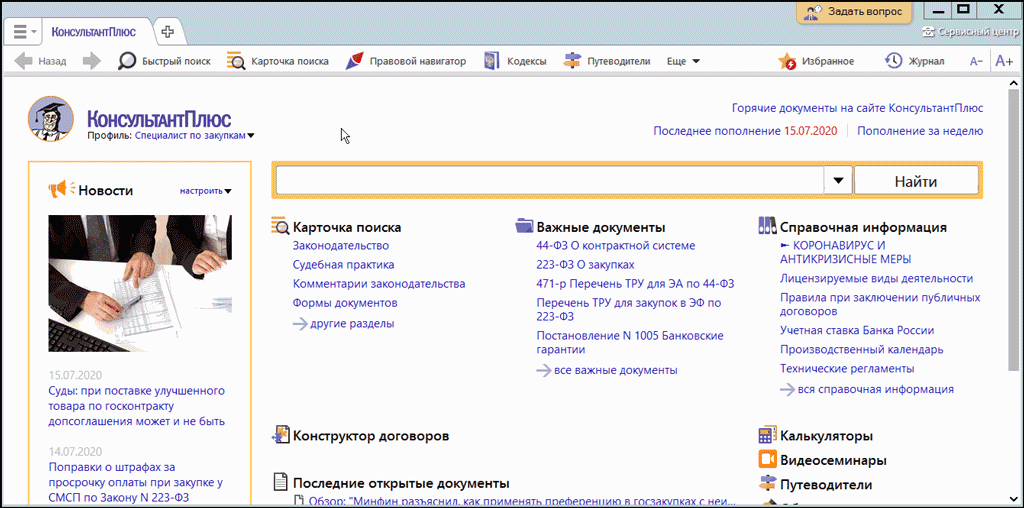Screen dimensions: 1024x508
Task: Open the news photo thumbnail
Action: [x=140, y=283]
